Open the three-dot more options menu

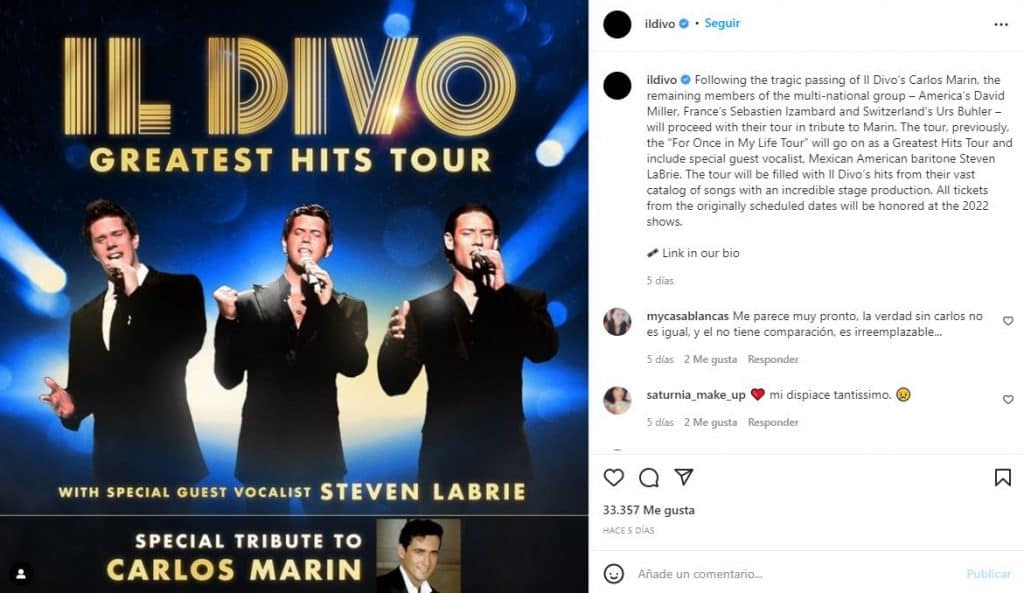[1000, 24]
